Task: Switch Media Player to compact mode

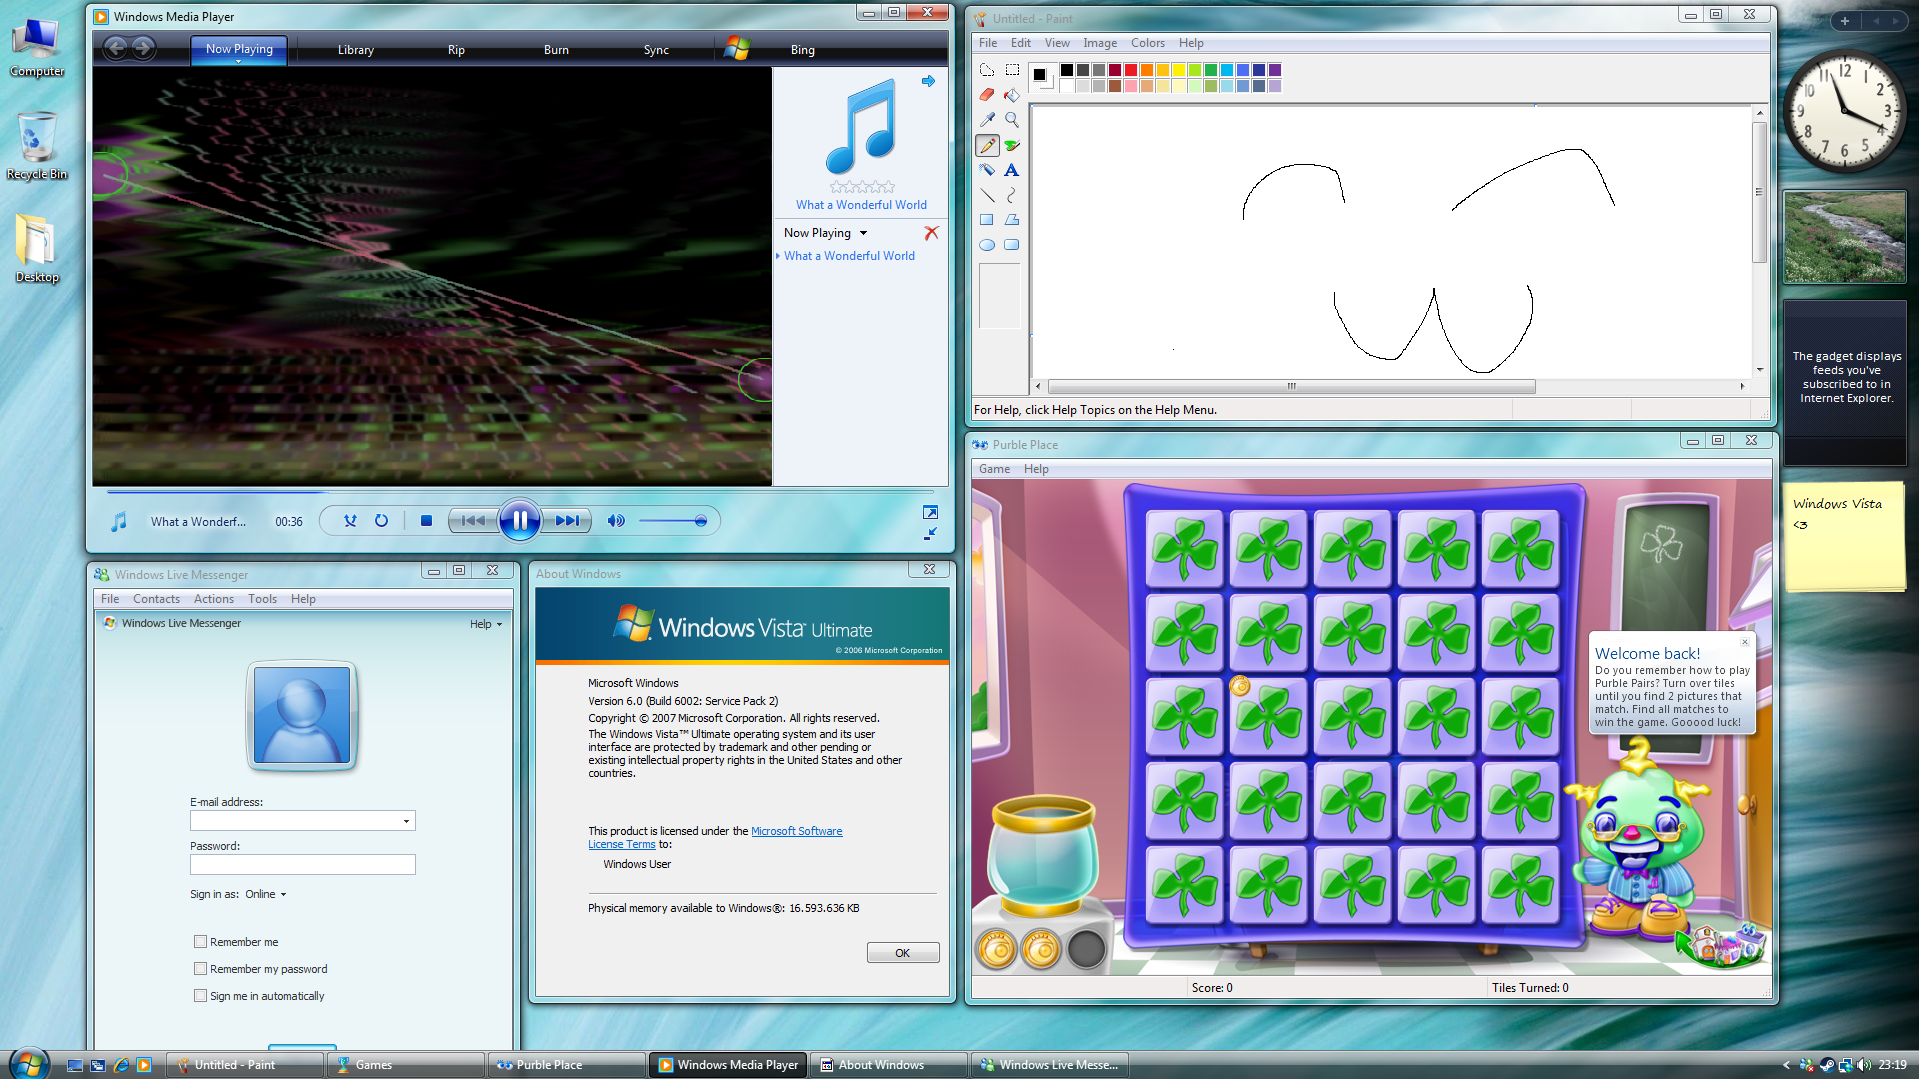Action: (930, 535)
